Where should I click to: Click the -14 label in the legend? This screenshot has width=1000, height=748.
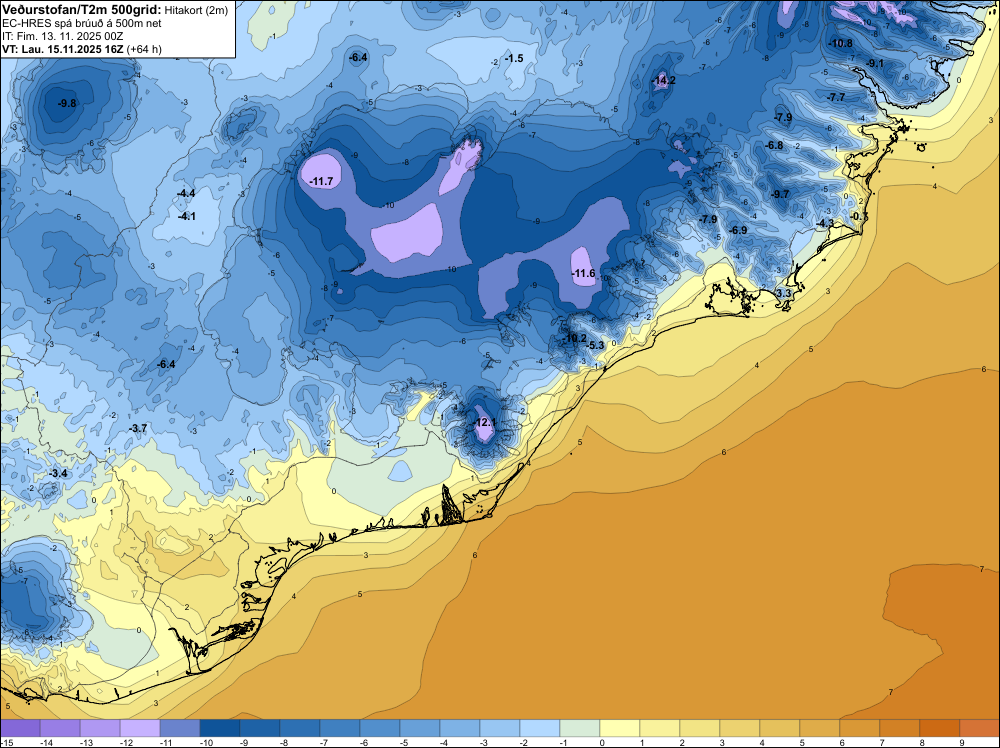tap(45, 742)
